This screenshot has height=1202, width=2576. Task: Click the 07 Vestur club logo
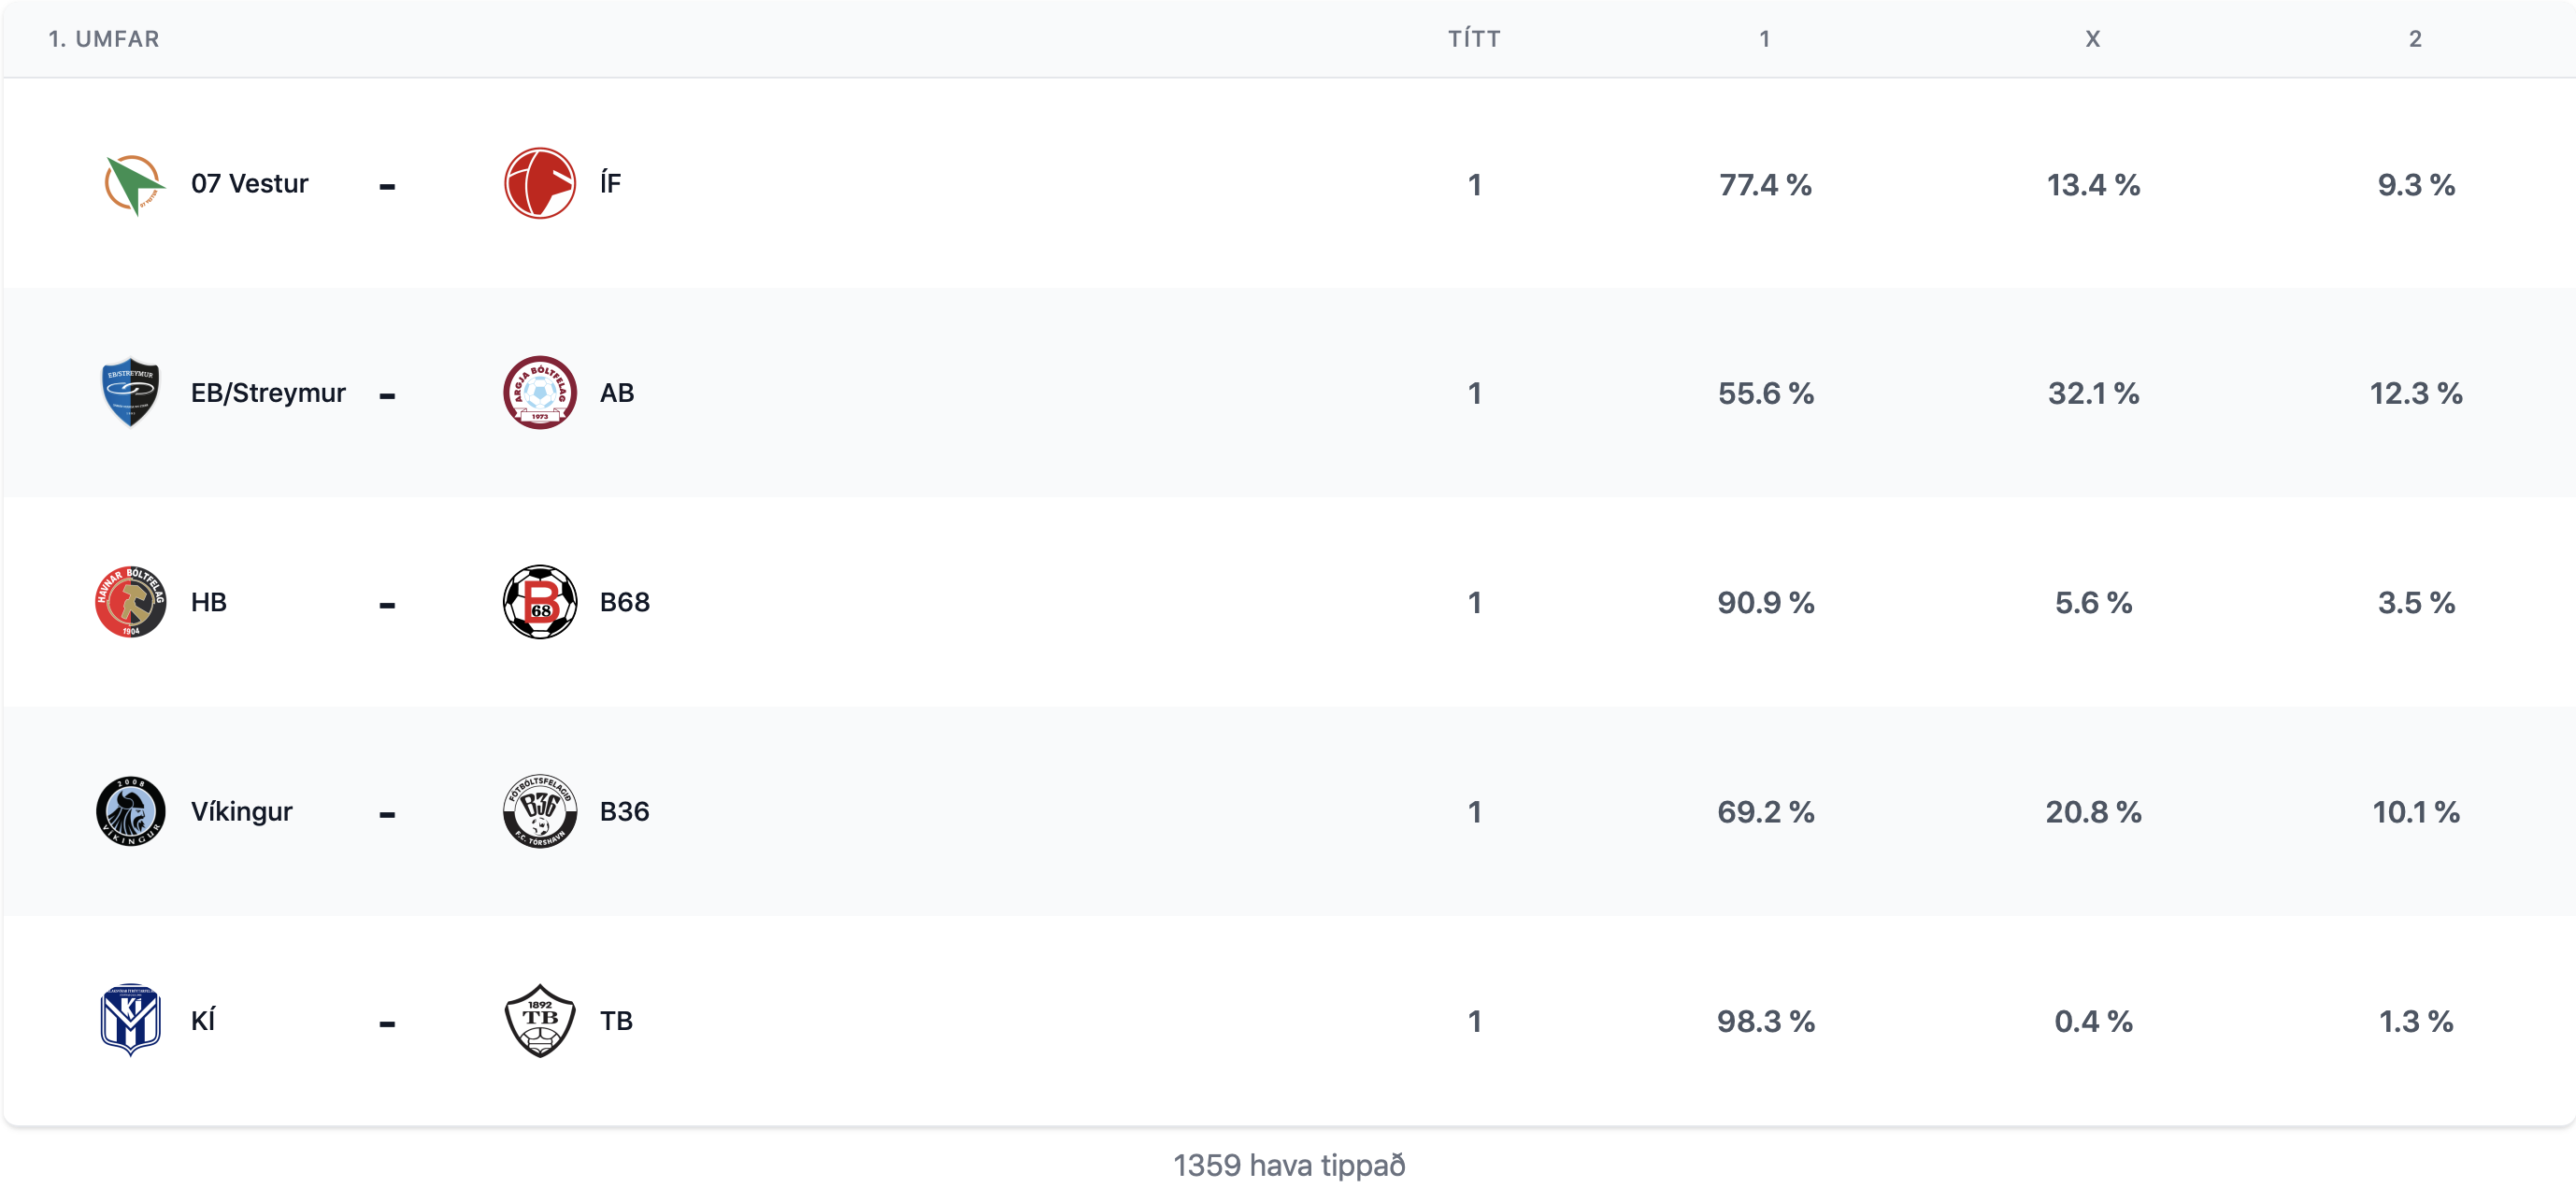tap(133, 184)
